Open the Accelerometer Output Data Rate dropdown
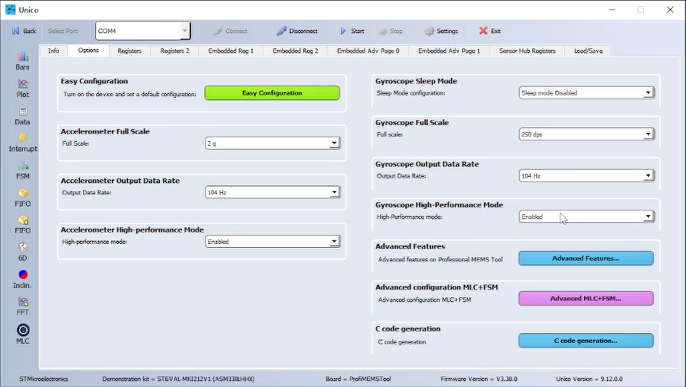The image size is (686, 387). pos(273,192)
